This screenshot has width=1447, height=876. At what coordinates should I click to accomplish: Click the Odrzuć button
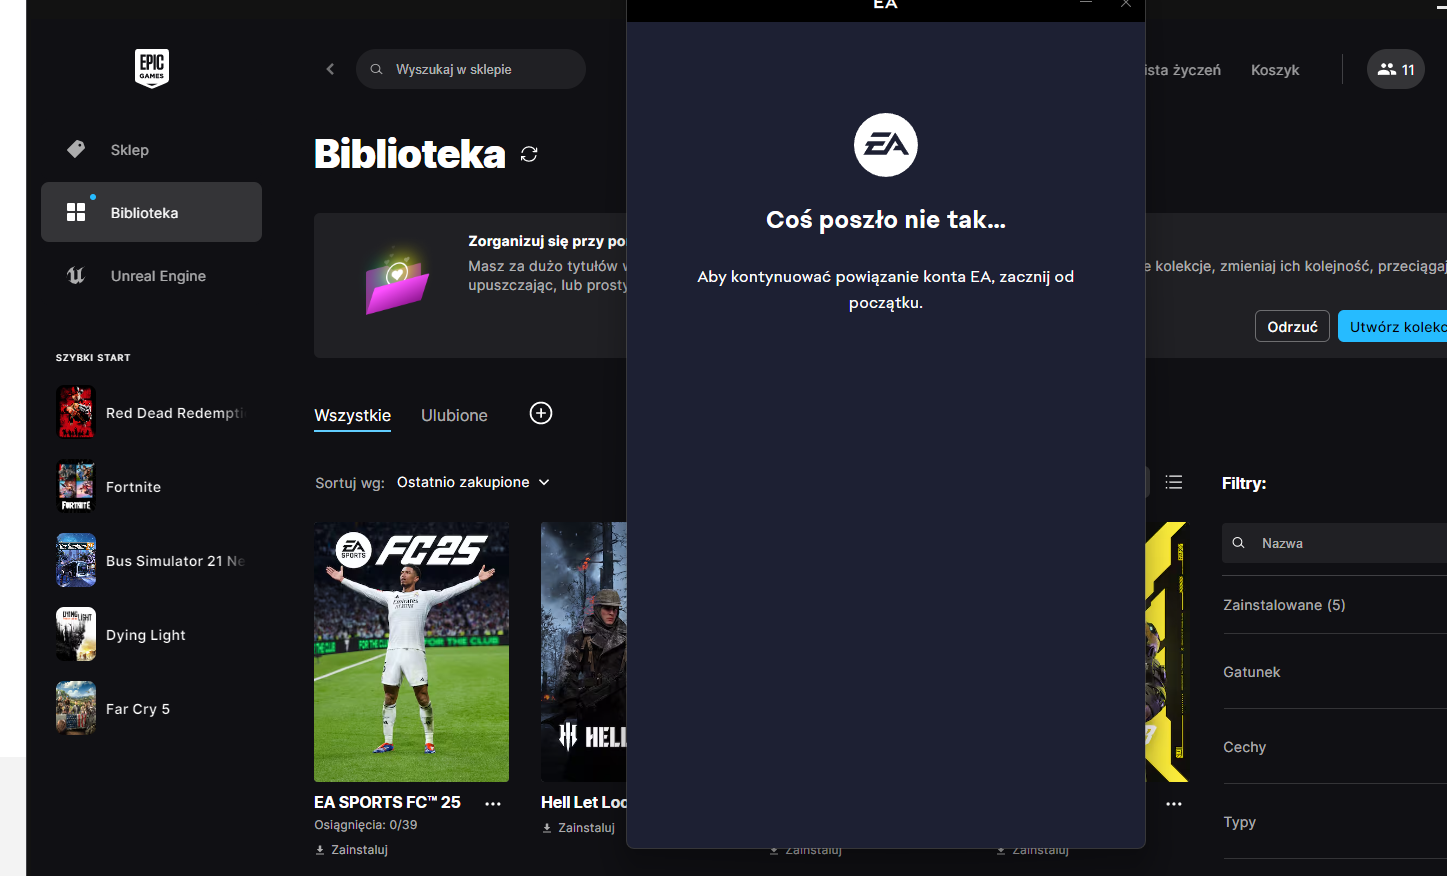pyautogui.click(x=1292, y=326)
